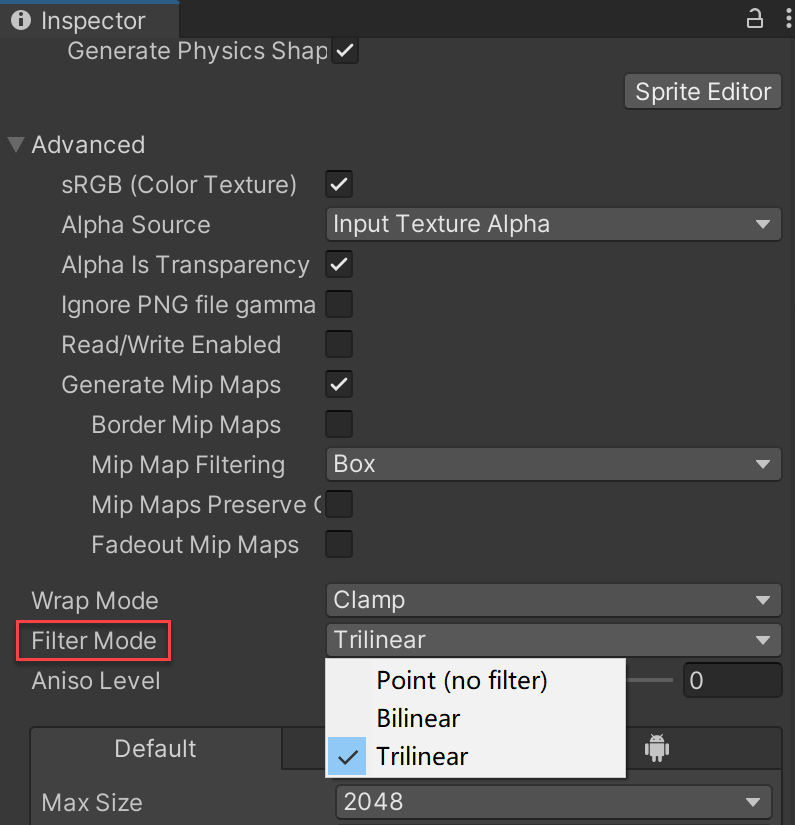Click the Inspector info icon in tab
795x825 pixels.
click(x=21, y=20)
